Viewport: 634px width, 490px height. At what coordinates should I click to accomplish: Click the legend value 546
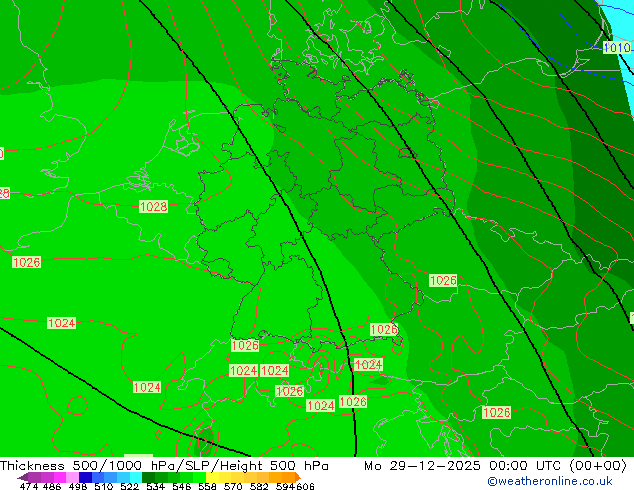[182, 486]
